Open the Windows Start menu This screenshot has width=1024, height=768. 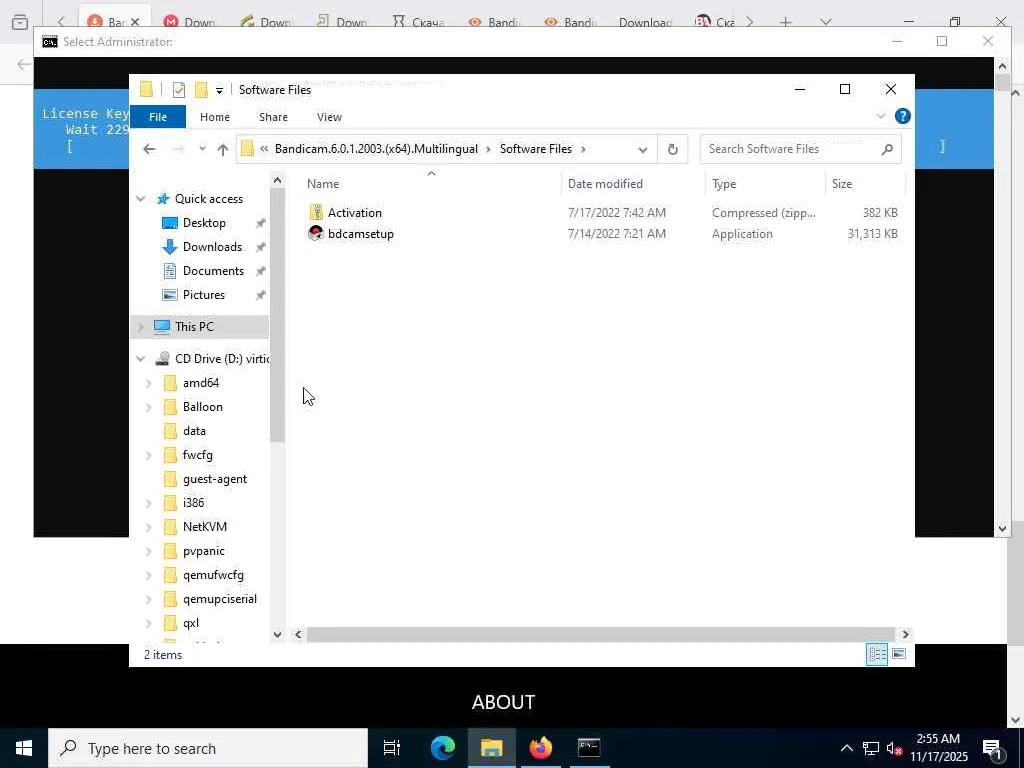coord(24,748)
